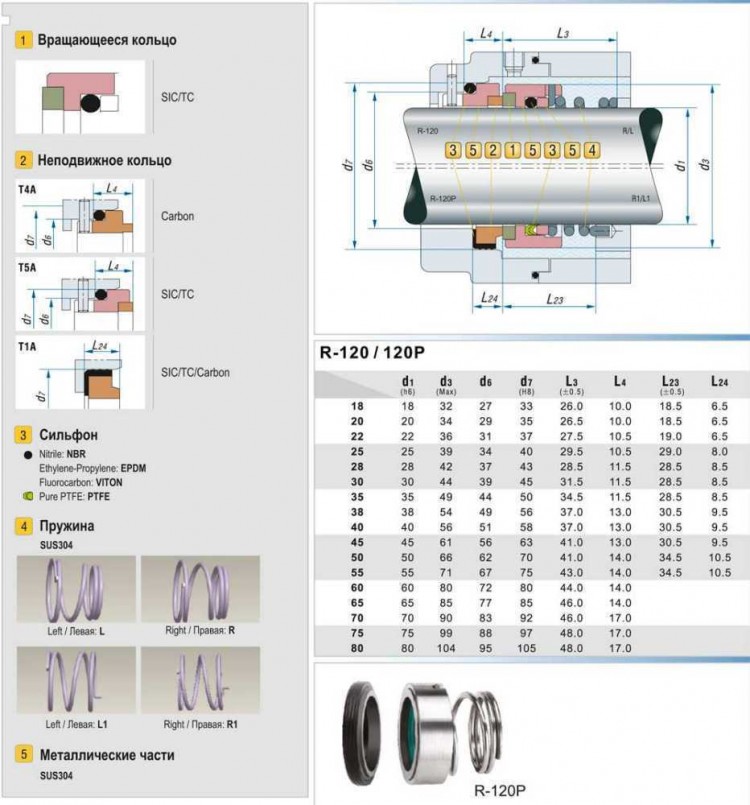Click badge 2 inside the shaft cross-section drawing
The image size is (750, 805).
(x=492, y=150)
